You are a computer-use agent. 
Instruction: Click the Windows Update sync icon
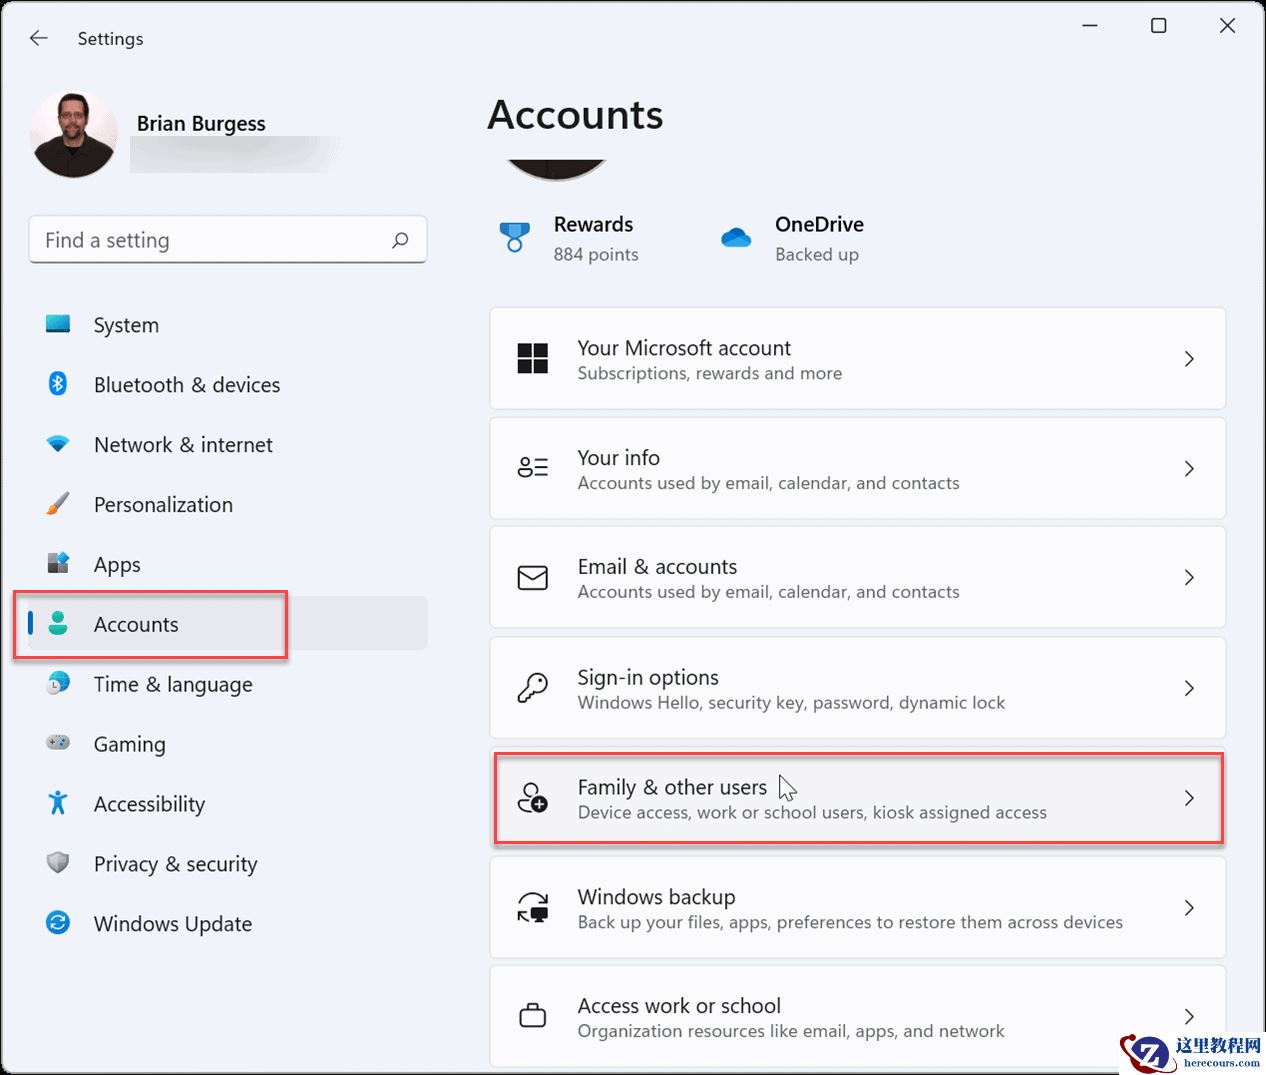click(58, 923)
